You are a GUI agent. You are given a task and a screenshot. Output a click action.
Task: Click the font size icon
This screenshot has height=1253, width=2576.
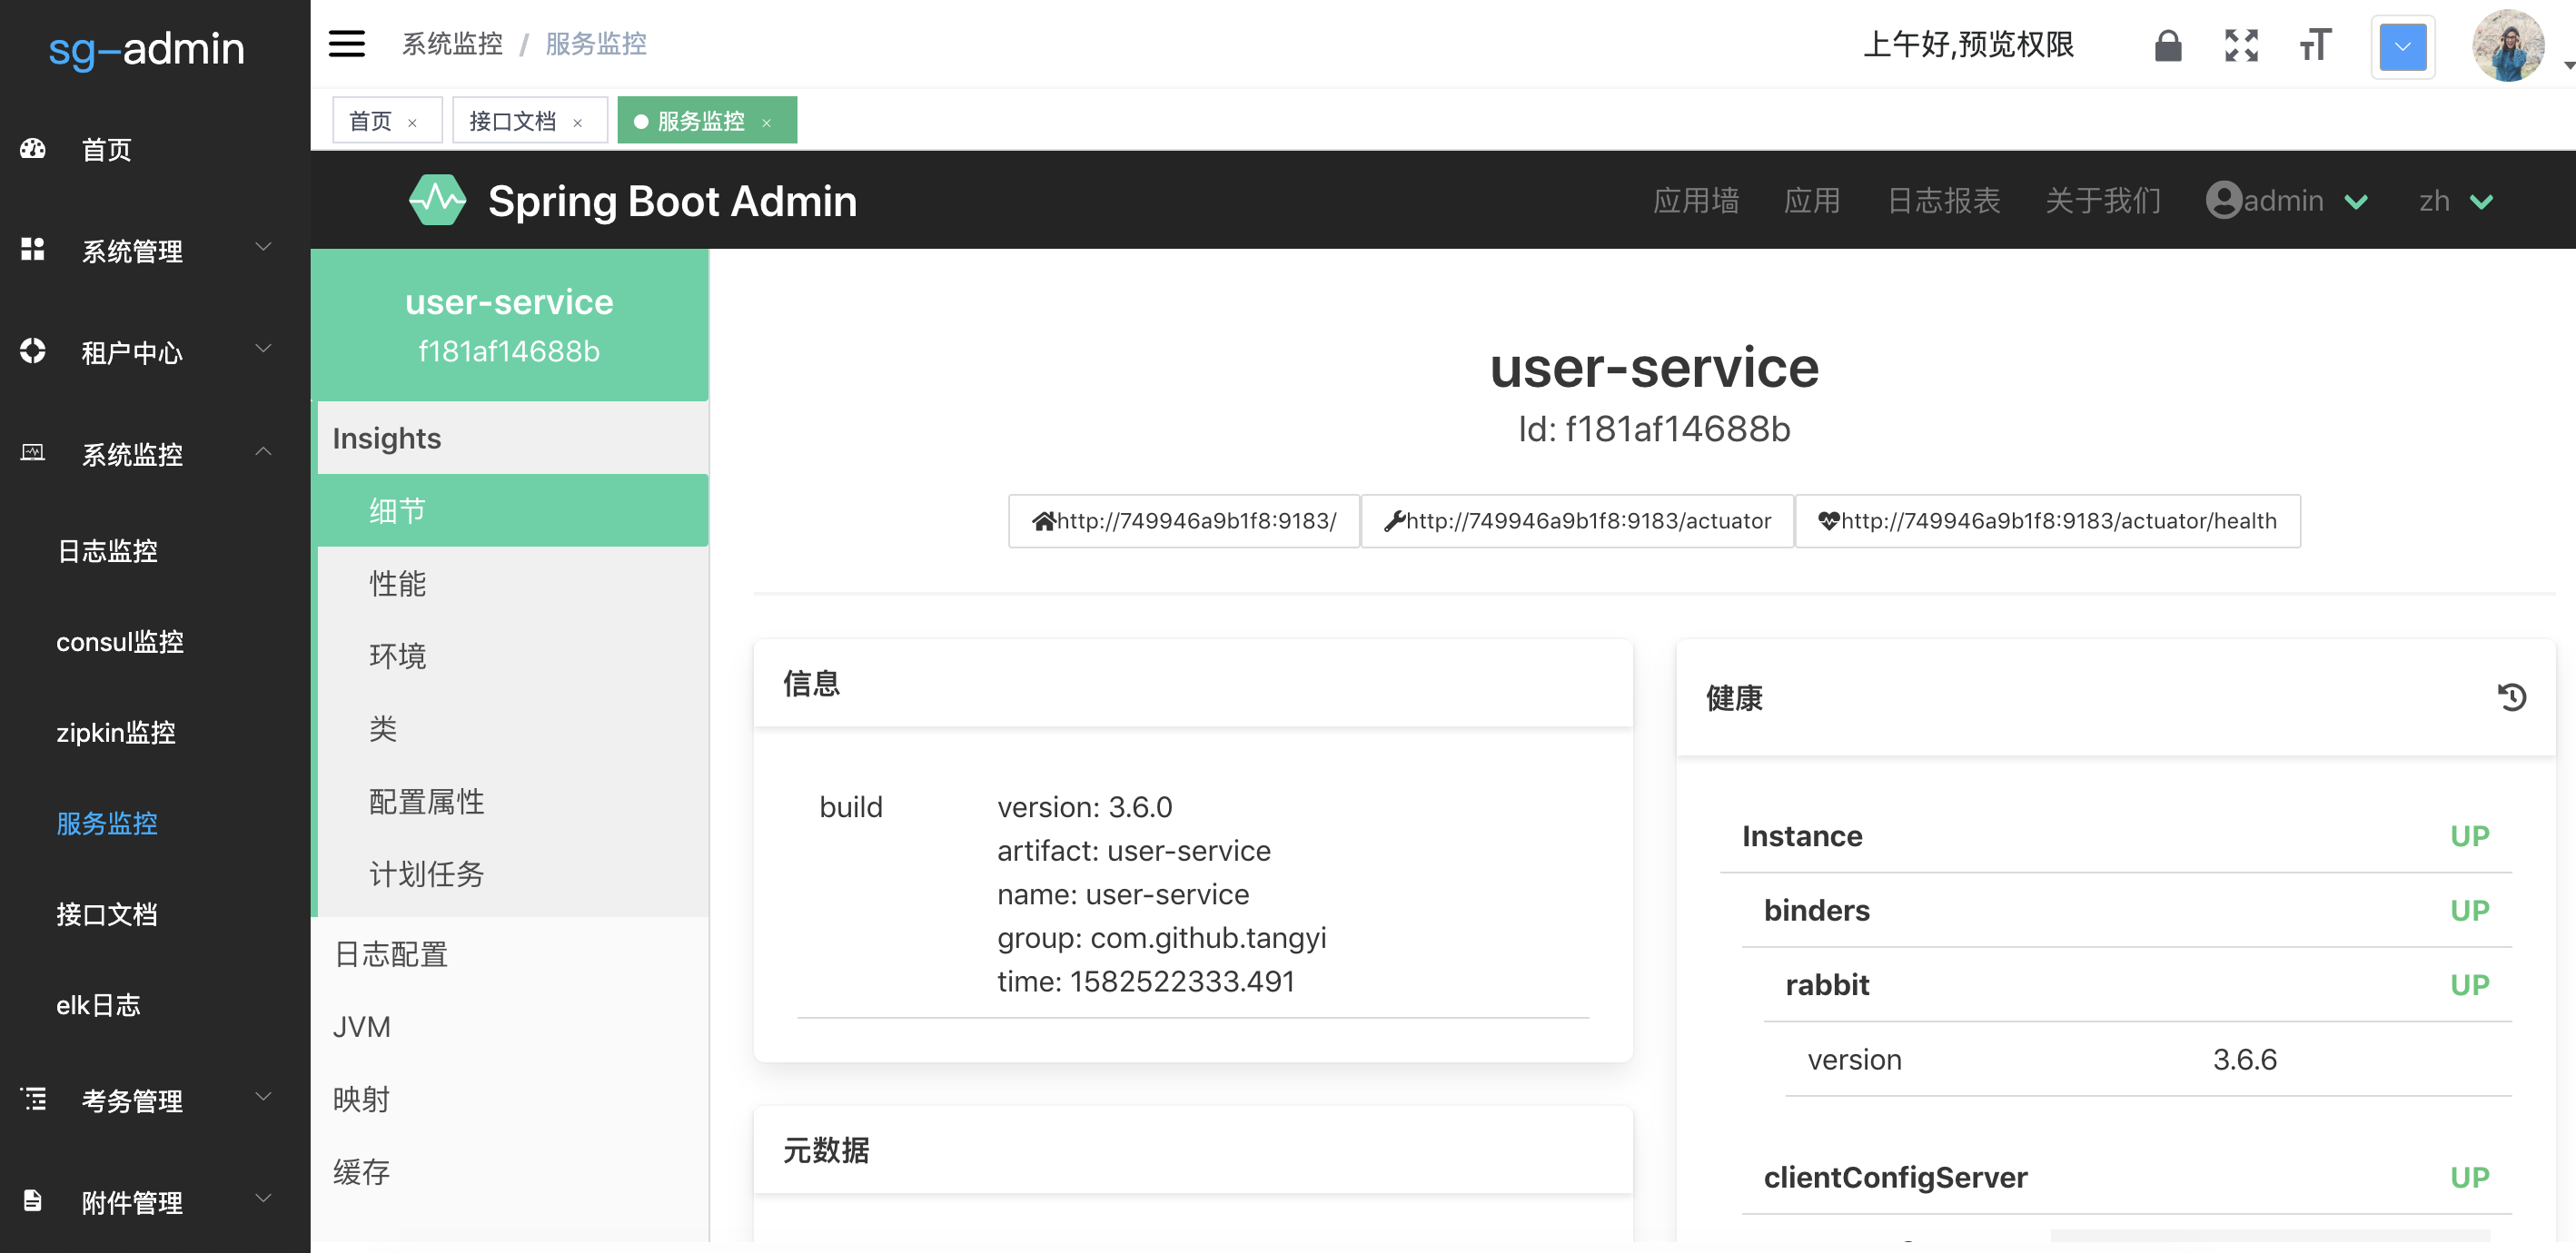[x=2314, y=45]
